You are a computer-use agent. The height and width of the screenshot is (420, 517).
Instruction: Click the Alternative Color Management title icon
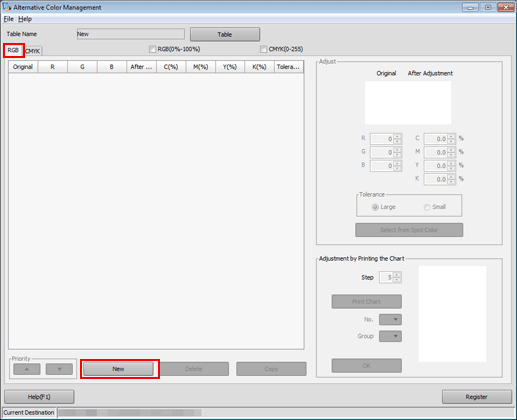coord(7,7)
